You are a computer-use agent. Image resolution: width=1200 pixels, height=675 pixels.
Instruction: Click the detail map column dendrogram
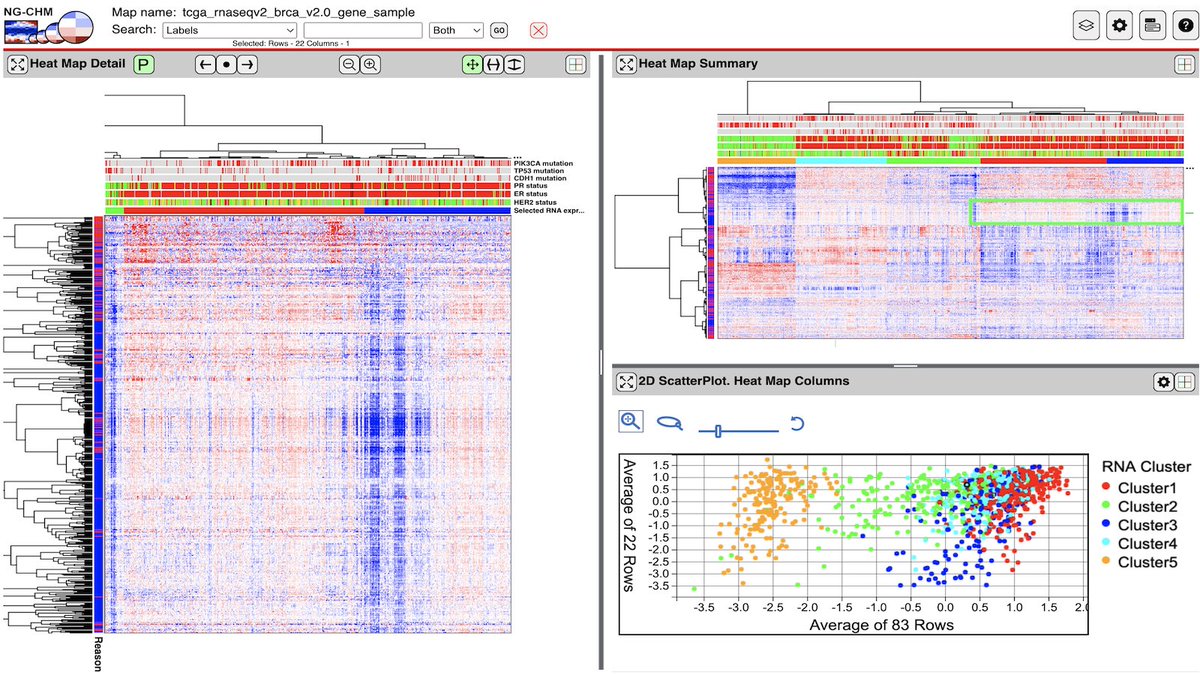click(x=307, y=125)
